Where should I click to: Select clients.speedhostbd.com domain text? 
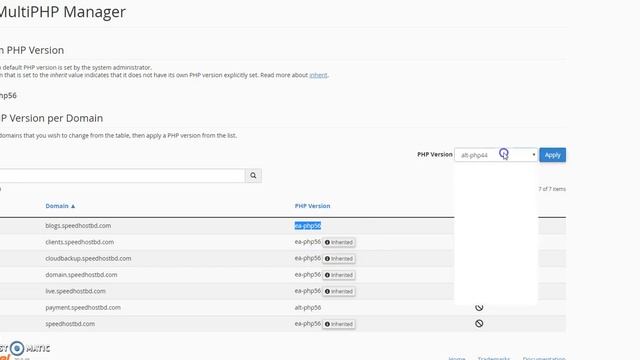point(80,242)
